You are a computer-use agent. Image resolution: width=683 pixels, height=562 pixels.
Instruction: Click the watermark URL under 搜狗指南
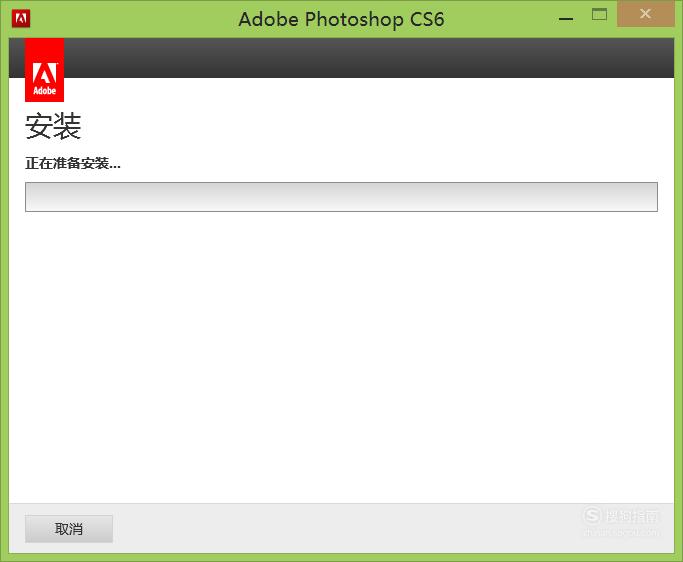[622, 532]
